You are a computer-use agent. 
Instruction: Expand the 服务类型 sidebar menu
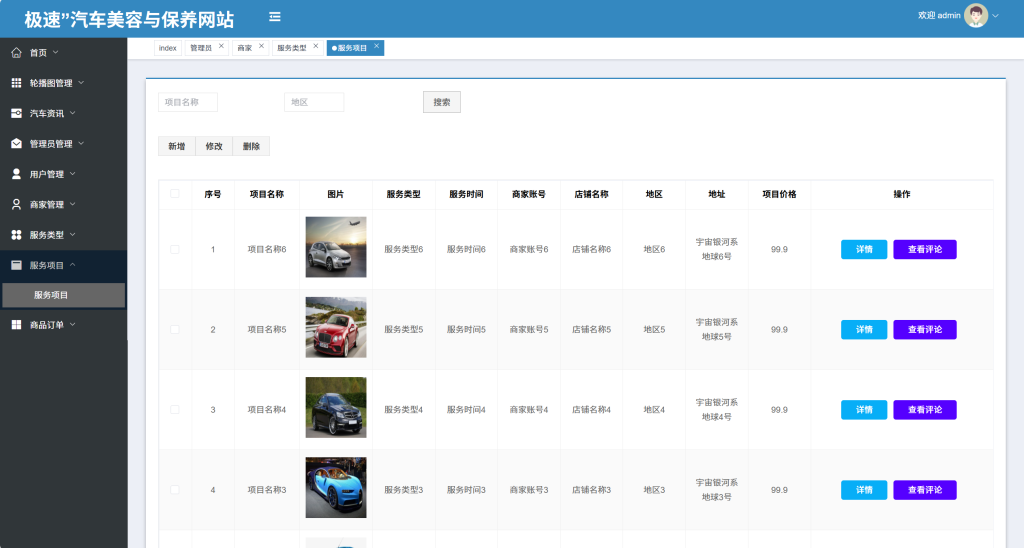pyautogui.click(x=72, y=234)
